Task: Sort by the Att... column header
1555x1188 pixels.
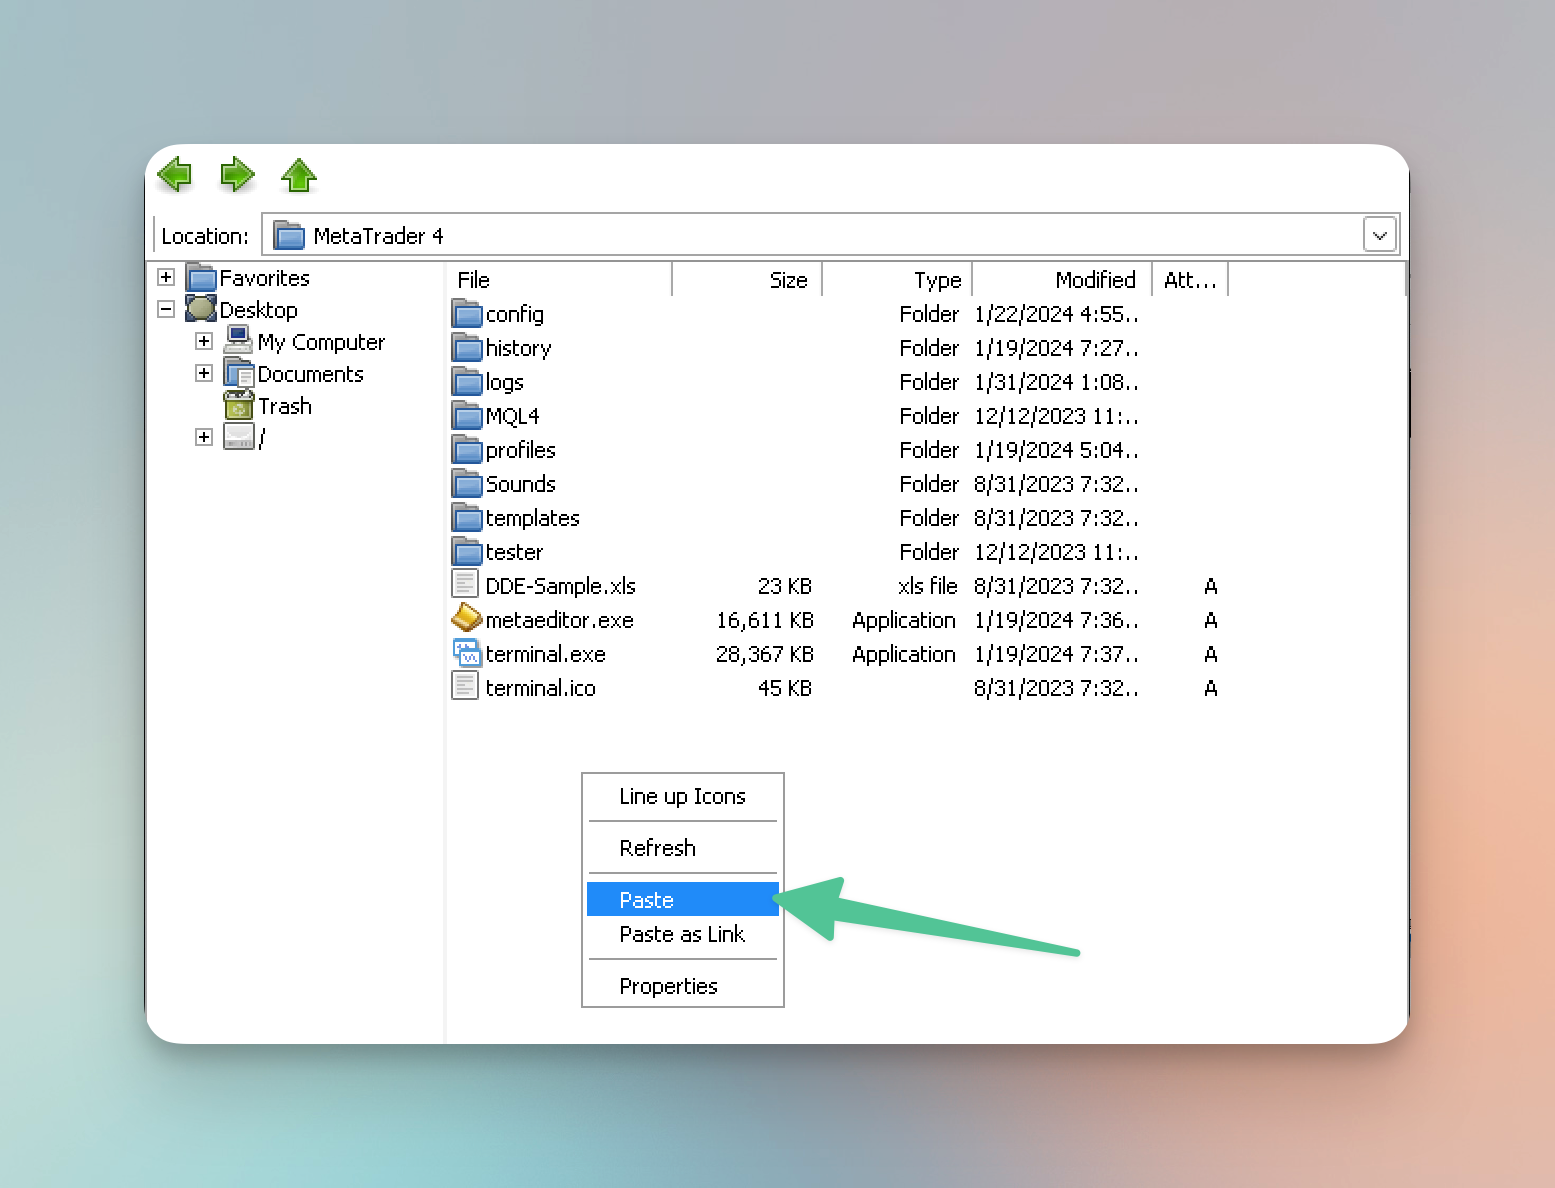Action: tap(1190, 280)
